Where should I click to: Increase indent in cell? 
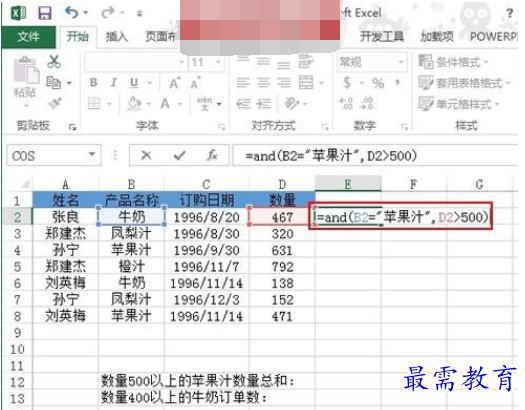(x=264, y=104)
